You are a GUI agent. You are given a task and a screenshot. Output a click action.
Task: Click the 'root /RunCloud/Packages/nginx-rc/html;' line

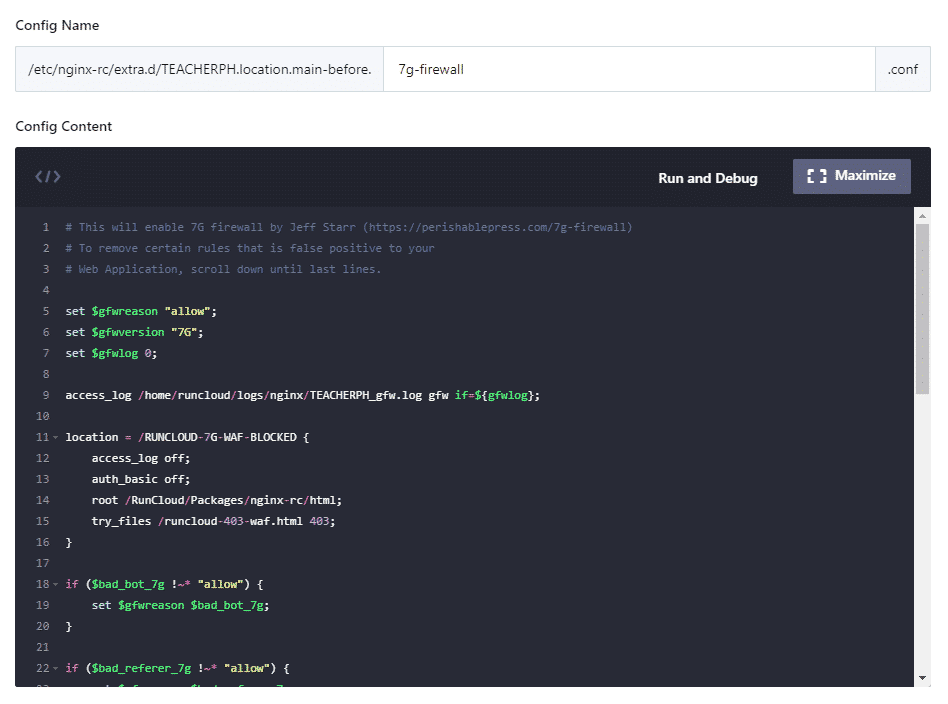[x=216, y=500]
